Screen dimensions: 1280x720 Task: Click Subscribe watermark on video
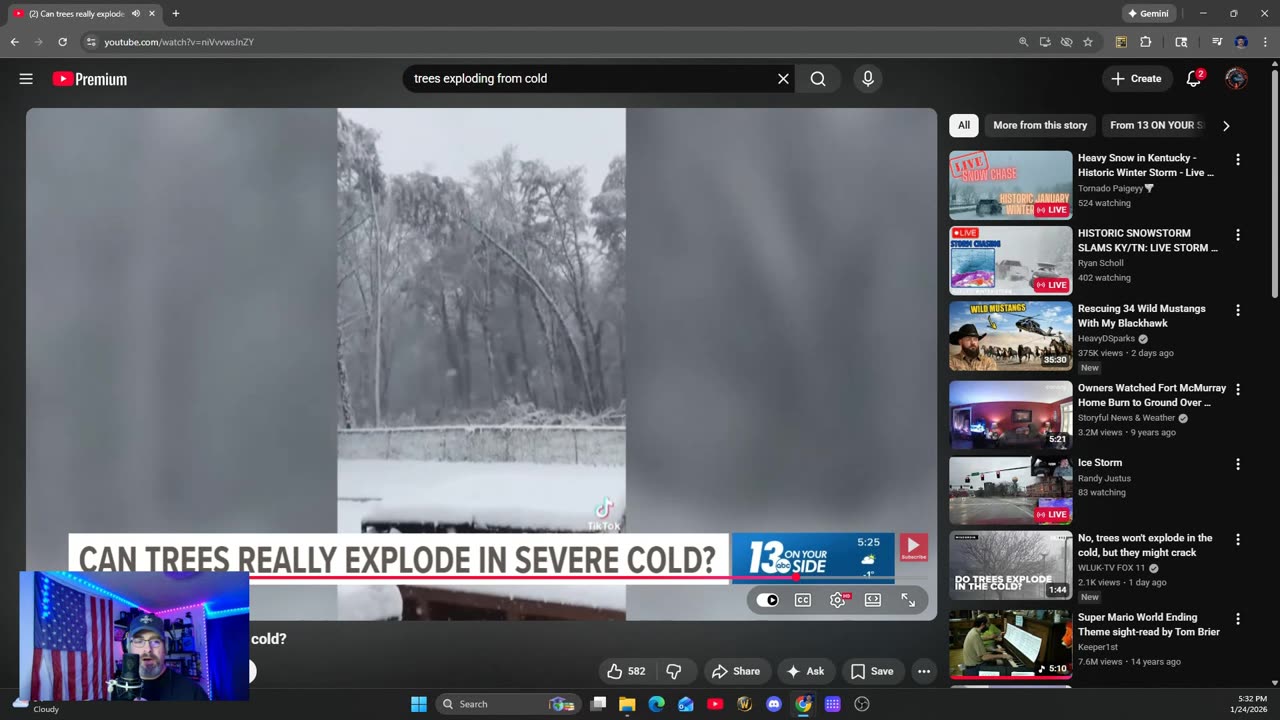(914, 547)
